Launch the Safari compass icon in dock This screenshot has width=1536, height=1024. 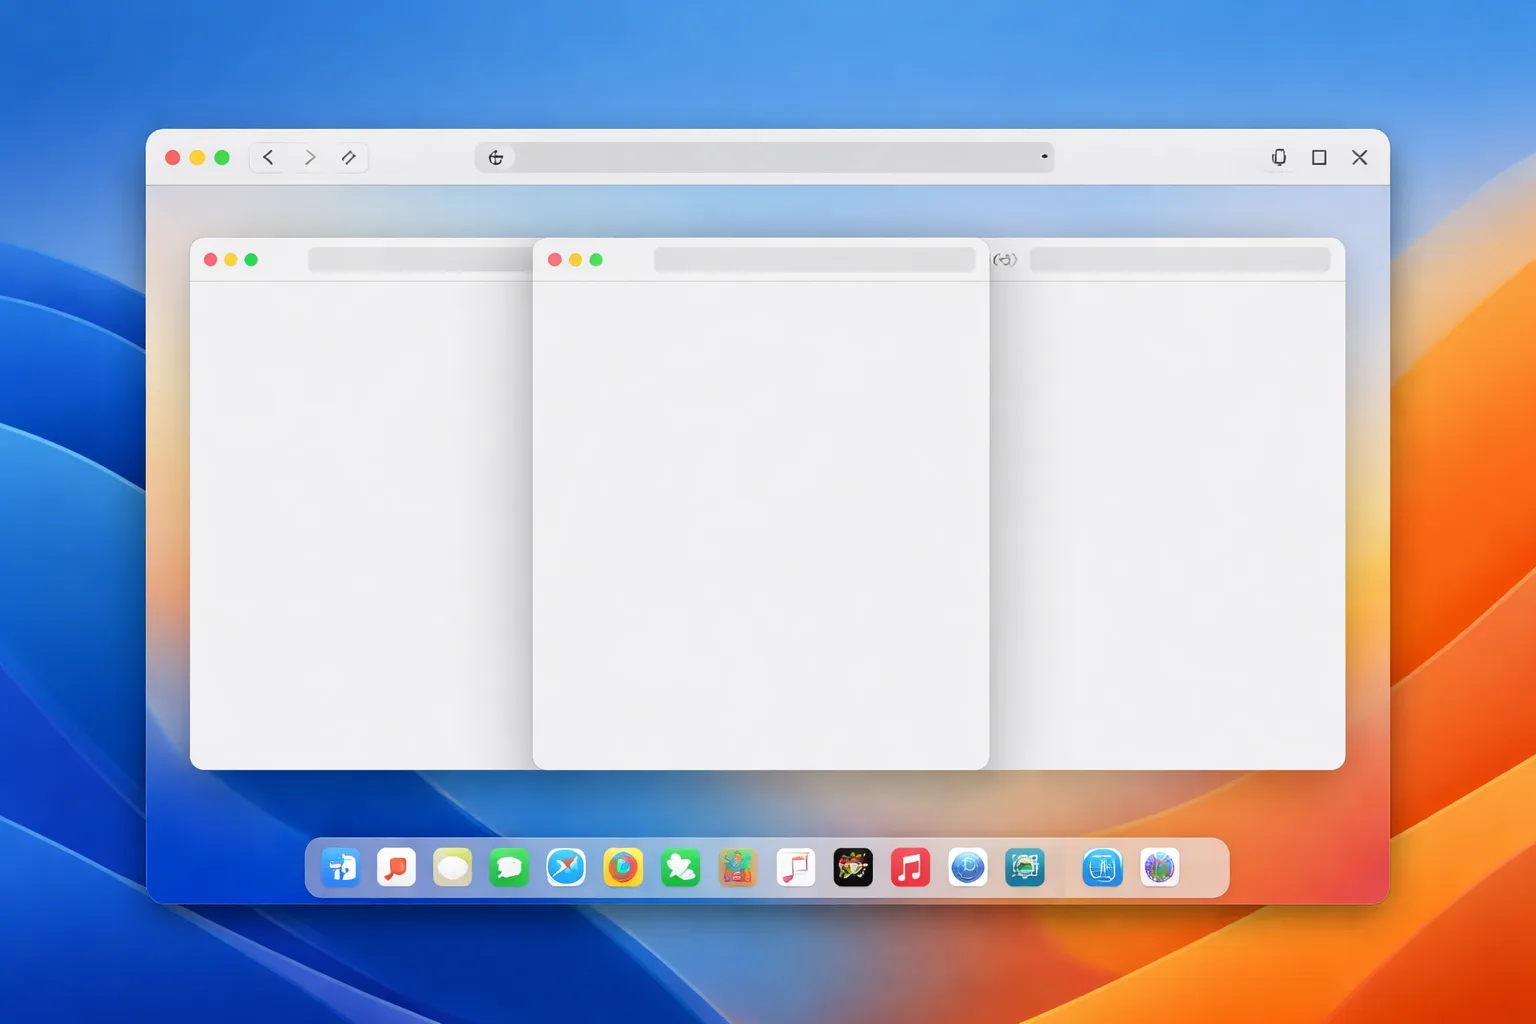(566, 868)
